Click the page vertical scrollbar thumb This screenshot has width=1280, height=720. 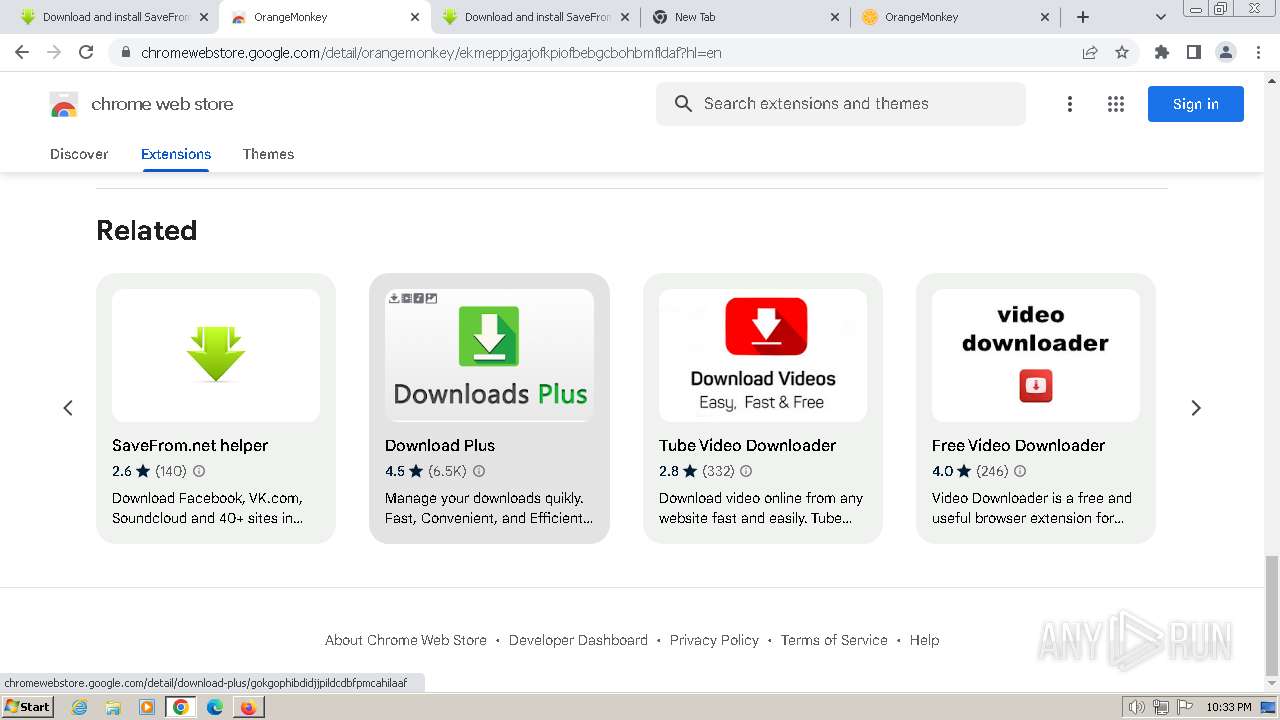pyautogui.click(x=1272, y=616)
